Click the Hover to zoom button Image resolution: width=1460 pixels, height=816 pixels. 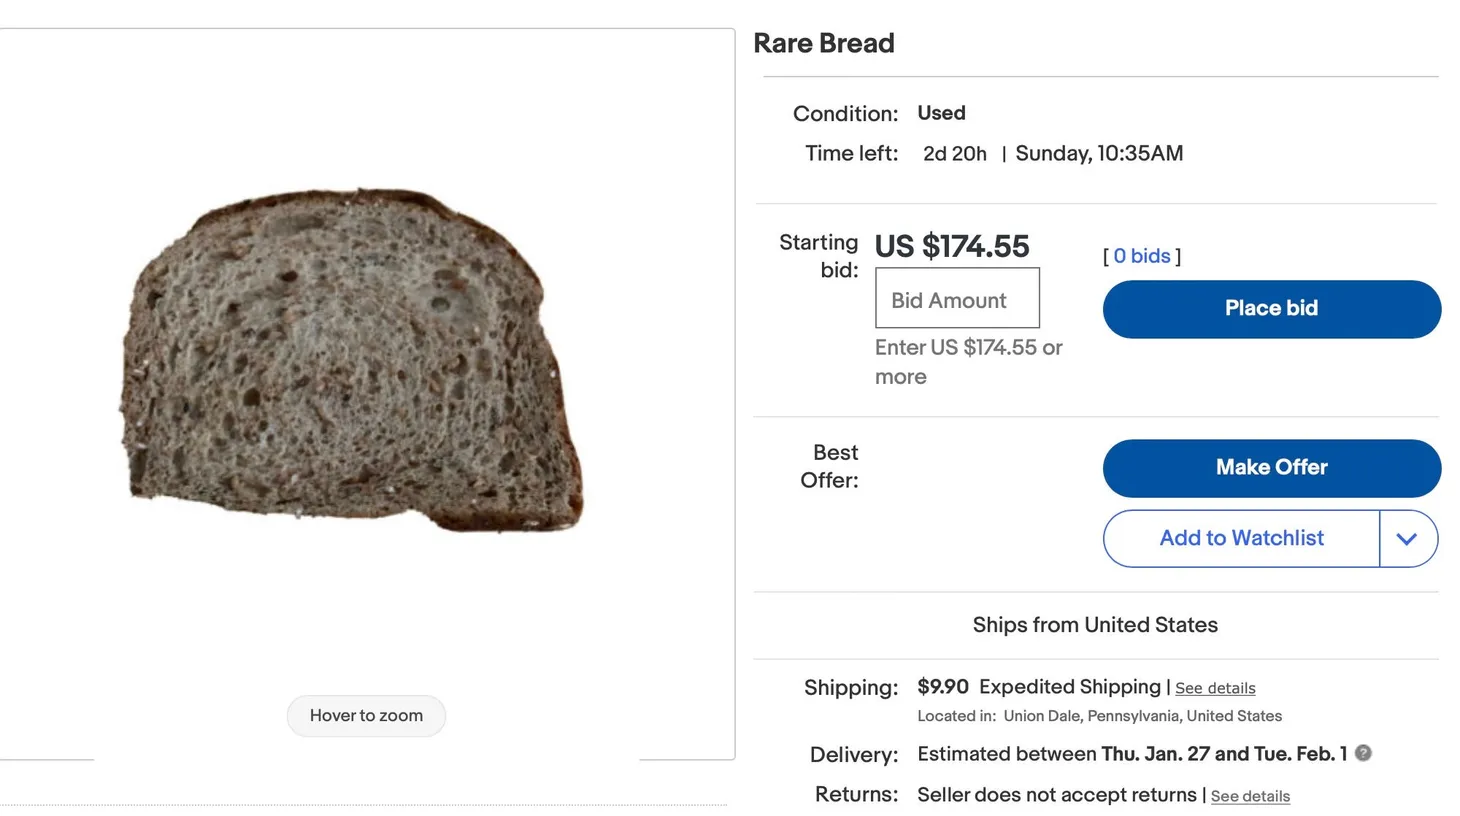tap(366, 716)
